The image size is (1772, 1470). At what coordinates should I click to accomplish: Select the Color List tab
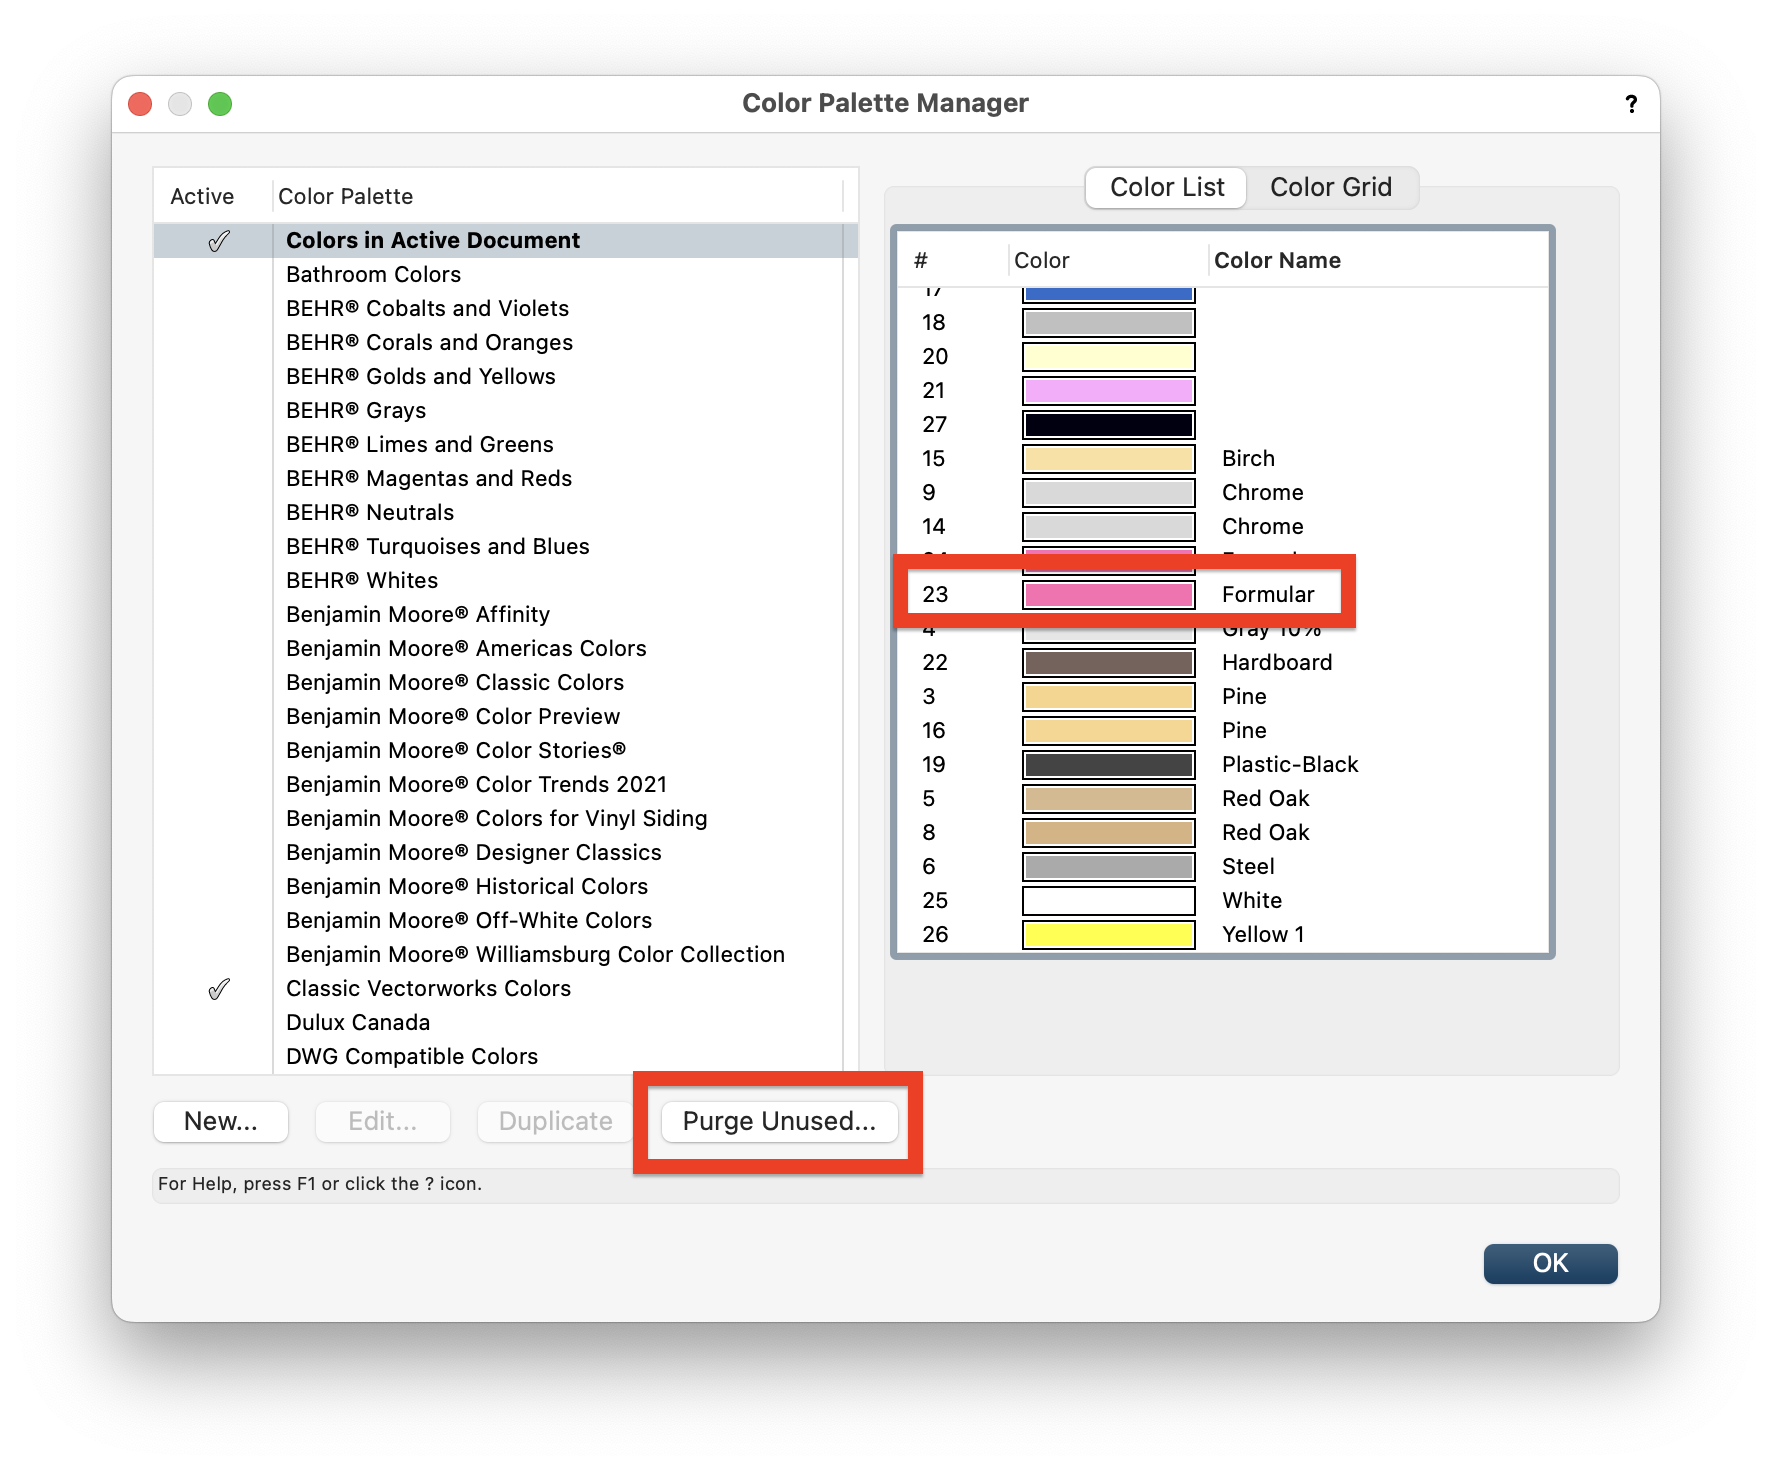[x=1165, y=187]
